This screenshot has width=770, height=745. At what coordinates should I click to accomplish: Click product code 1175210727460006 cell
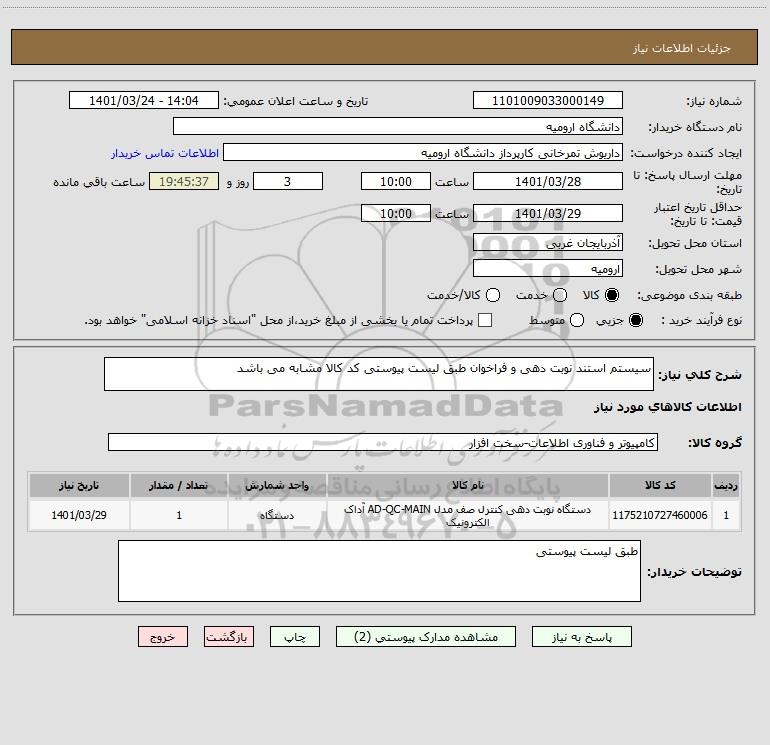click(x=660, y=515)
